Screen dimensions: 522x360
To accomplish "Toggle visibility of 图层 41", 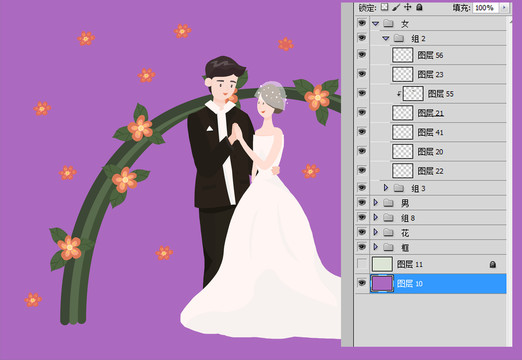I will [x=362, y=132].
